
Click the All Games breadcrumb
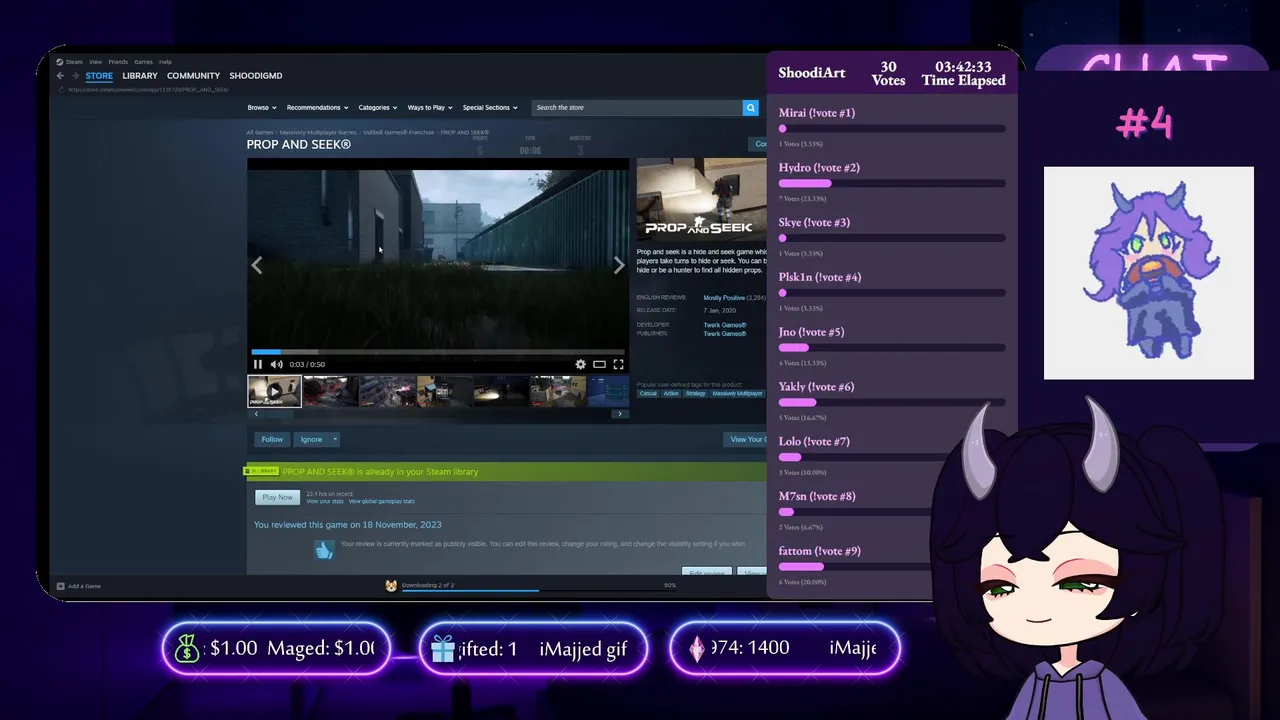pyautogui.click(x=260, y=132)
